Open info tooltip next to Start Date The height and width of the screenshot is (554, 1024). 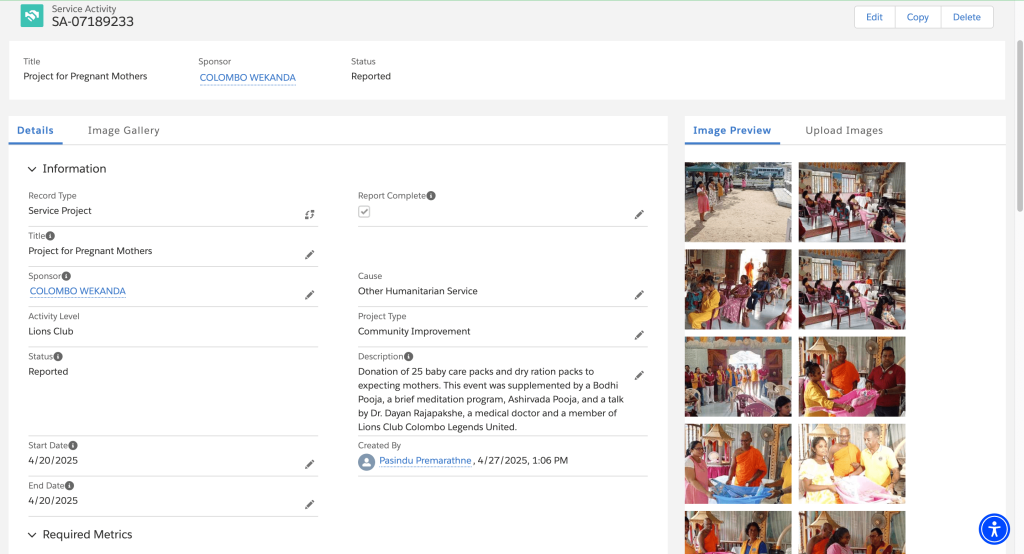(x=73, y=446)
